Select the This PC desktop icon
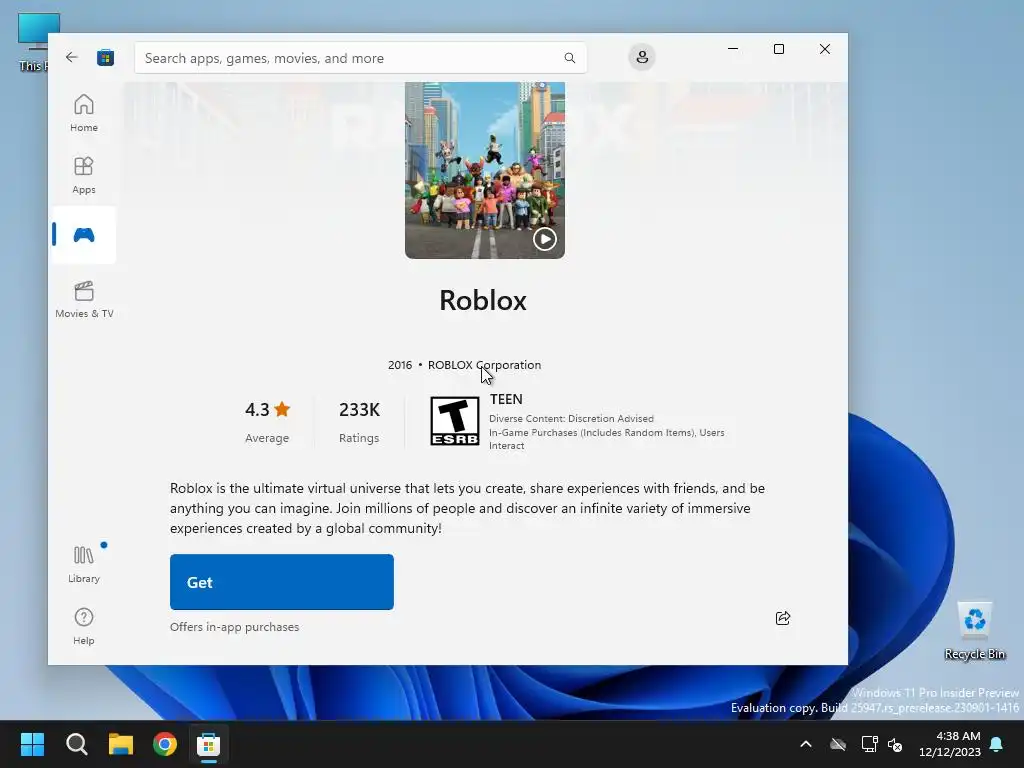This screenshot has height=768, width=1024. coord(35,42)
